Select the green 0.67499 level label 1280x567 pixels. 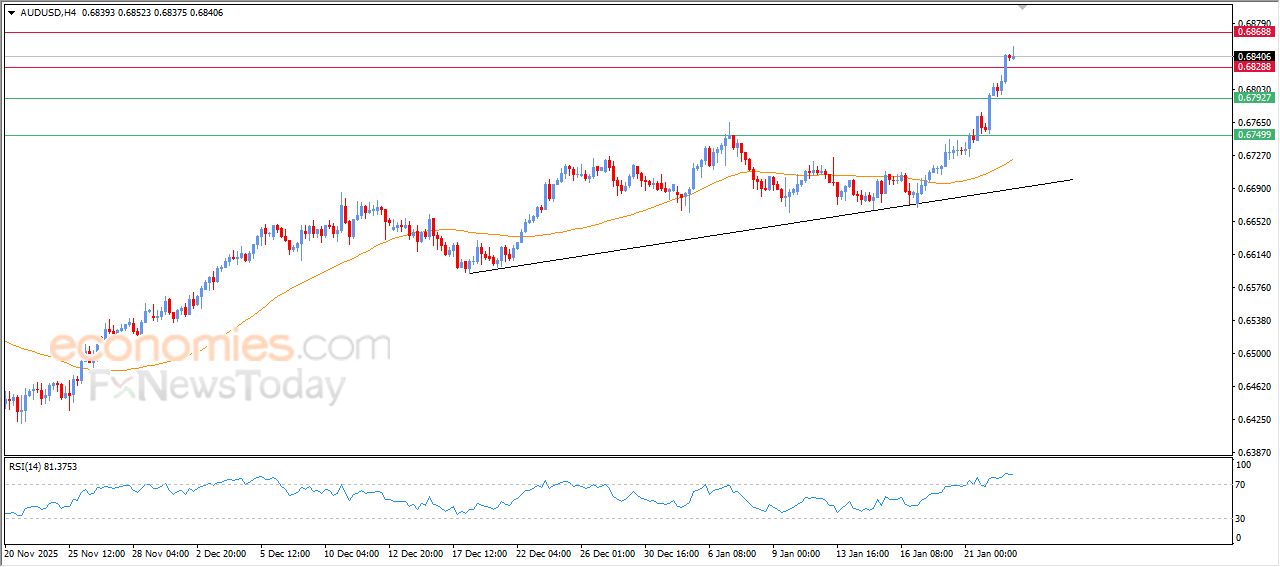1254,135
